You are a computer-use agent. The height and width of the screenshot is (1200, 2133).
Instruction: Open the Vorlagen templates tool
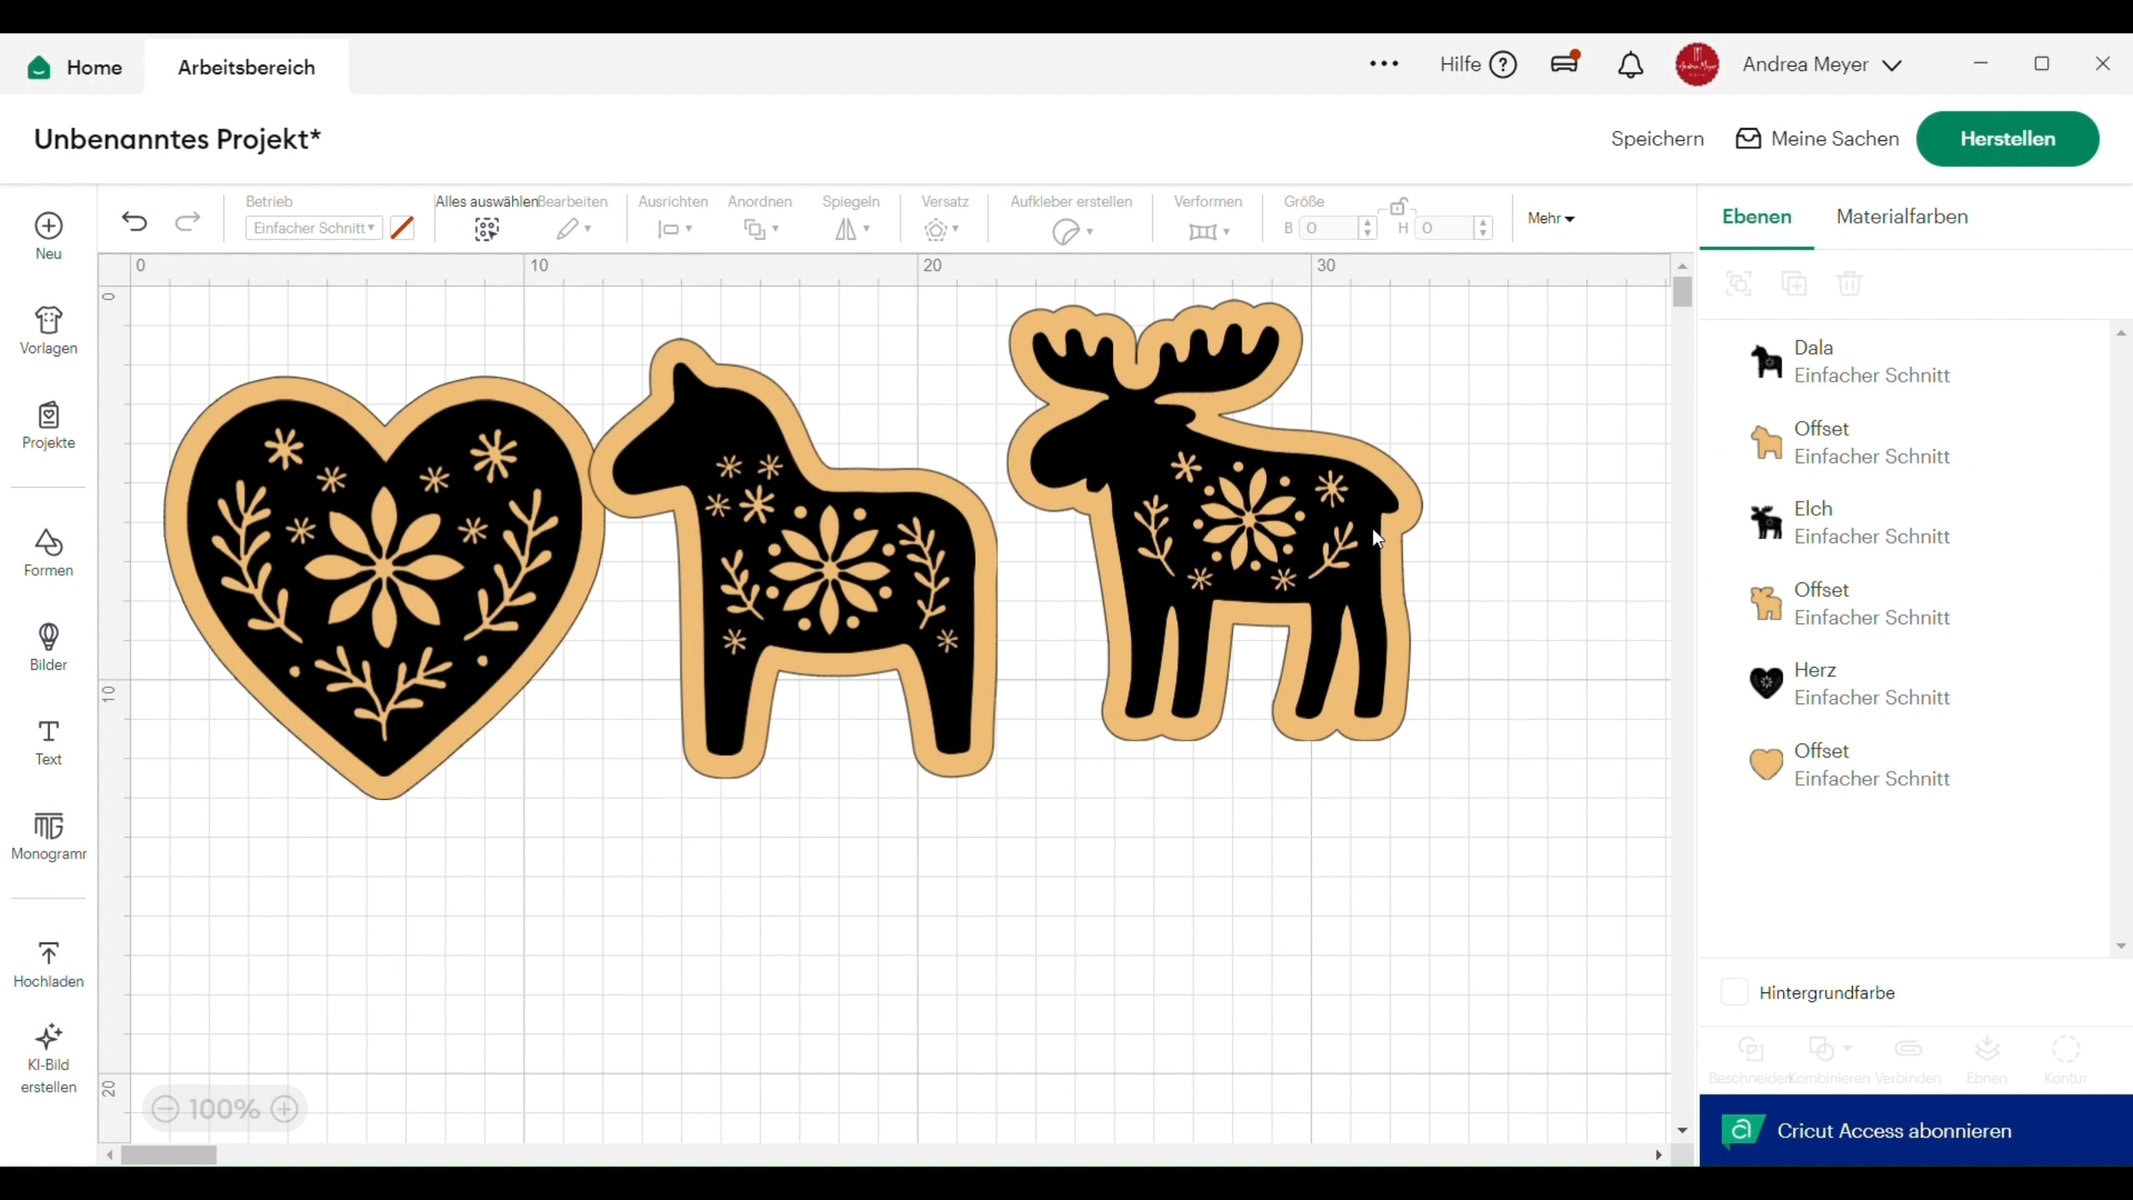[48, 330]
